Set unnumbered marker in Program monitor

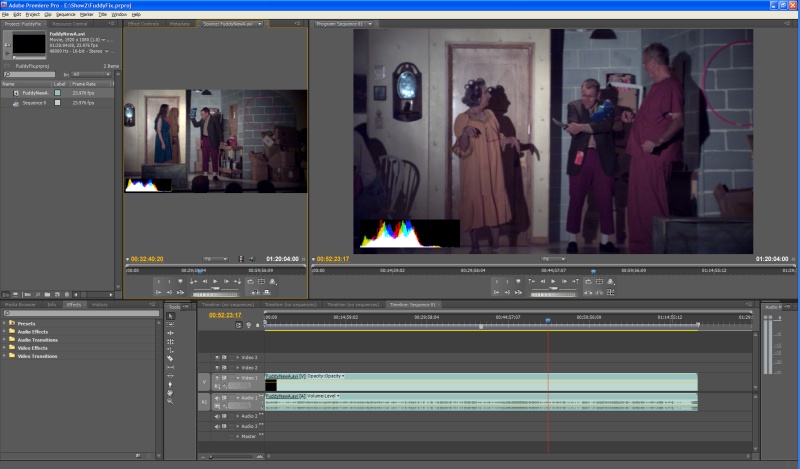click(518, 282)
